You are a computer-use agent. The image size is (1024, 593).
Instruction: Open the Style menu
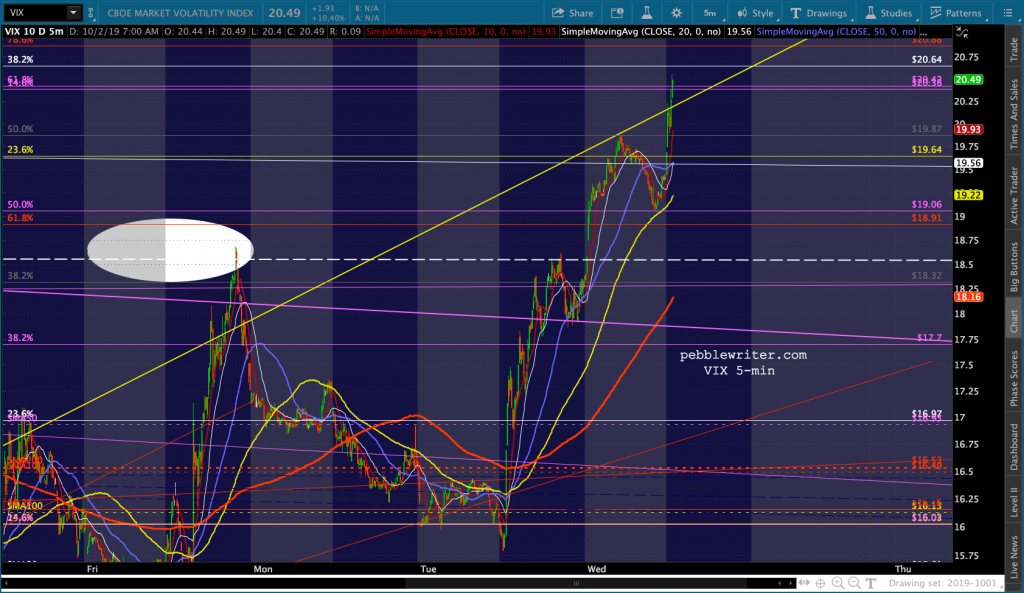click(756, 13)
